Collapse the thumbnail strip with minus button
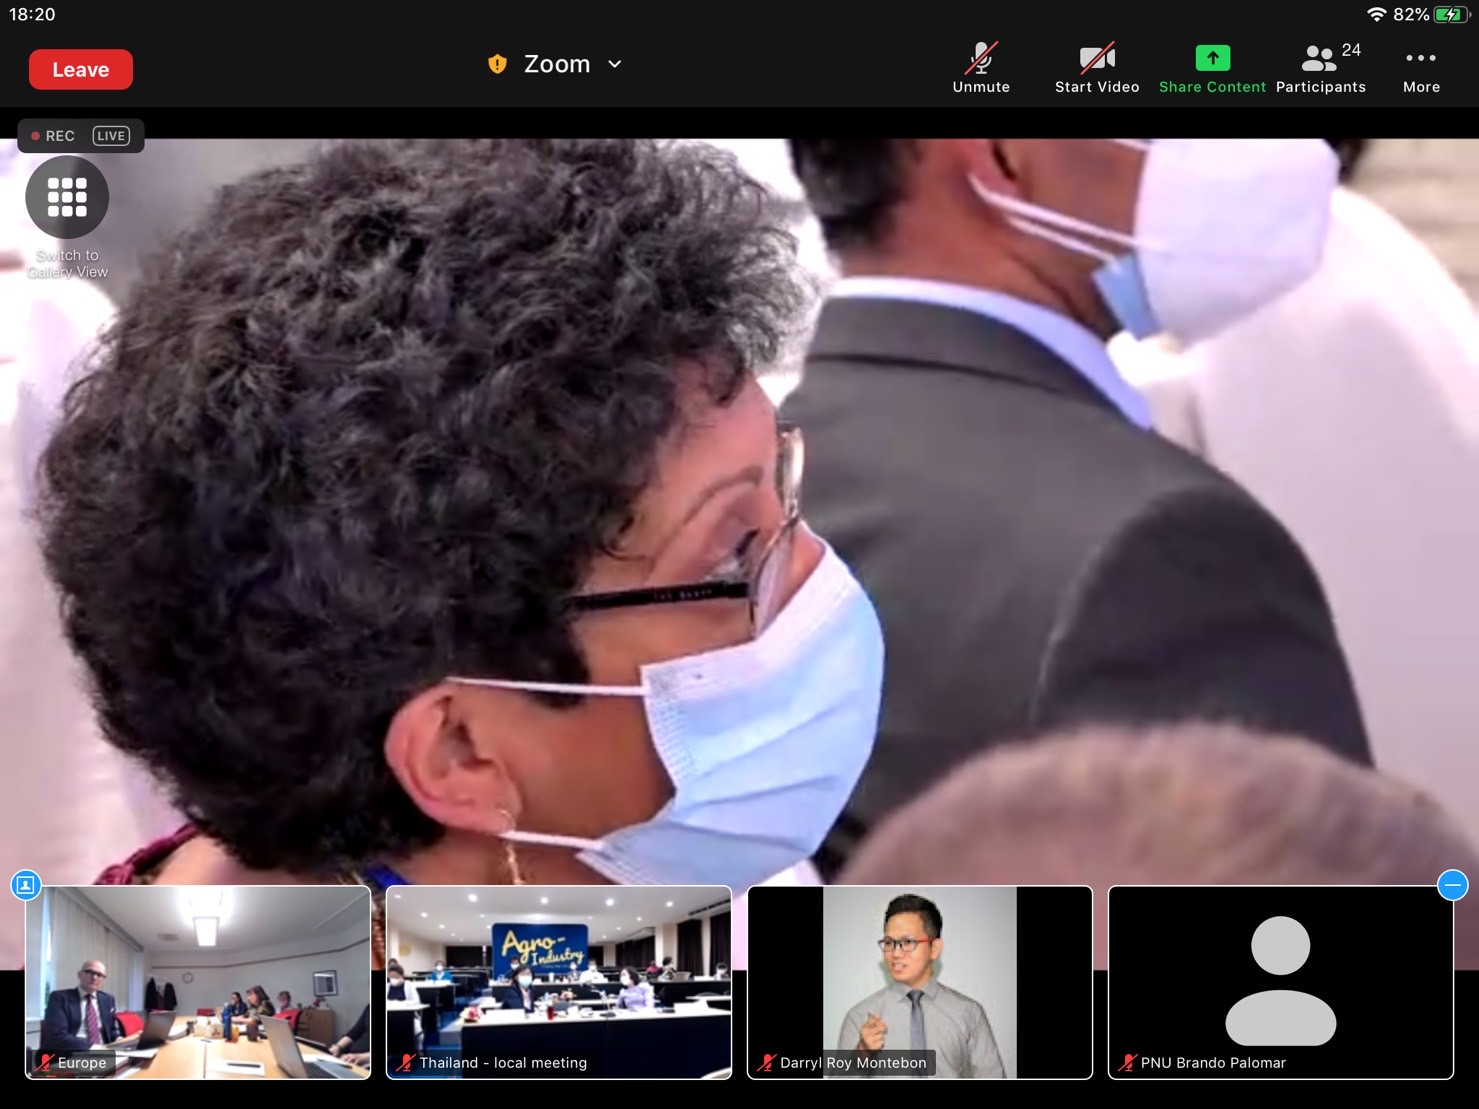 pos(1452,885)
